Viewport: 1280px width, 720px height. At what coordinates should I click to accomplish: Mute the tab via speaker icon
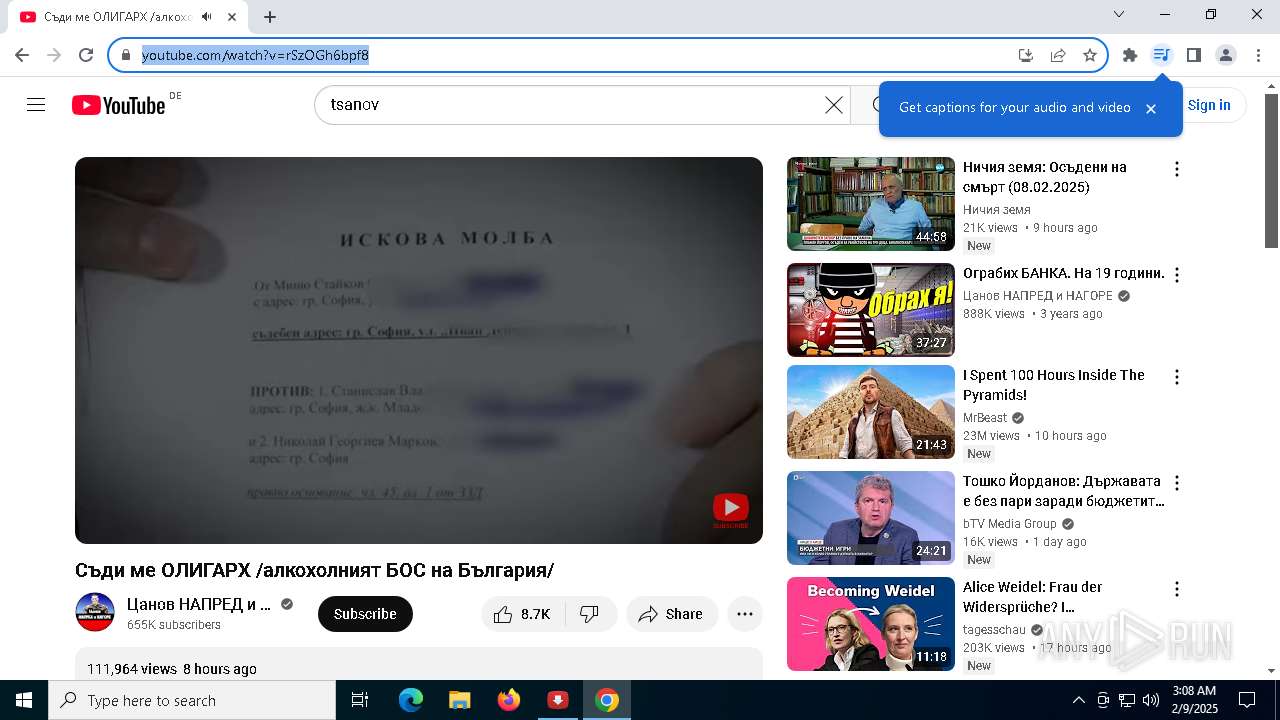207,17
